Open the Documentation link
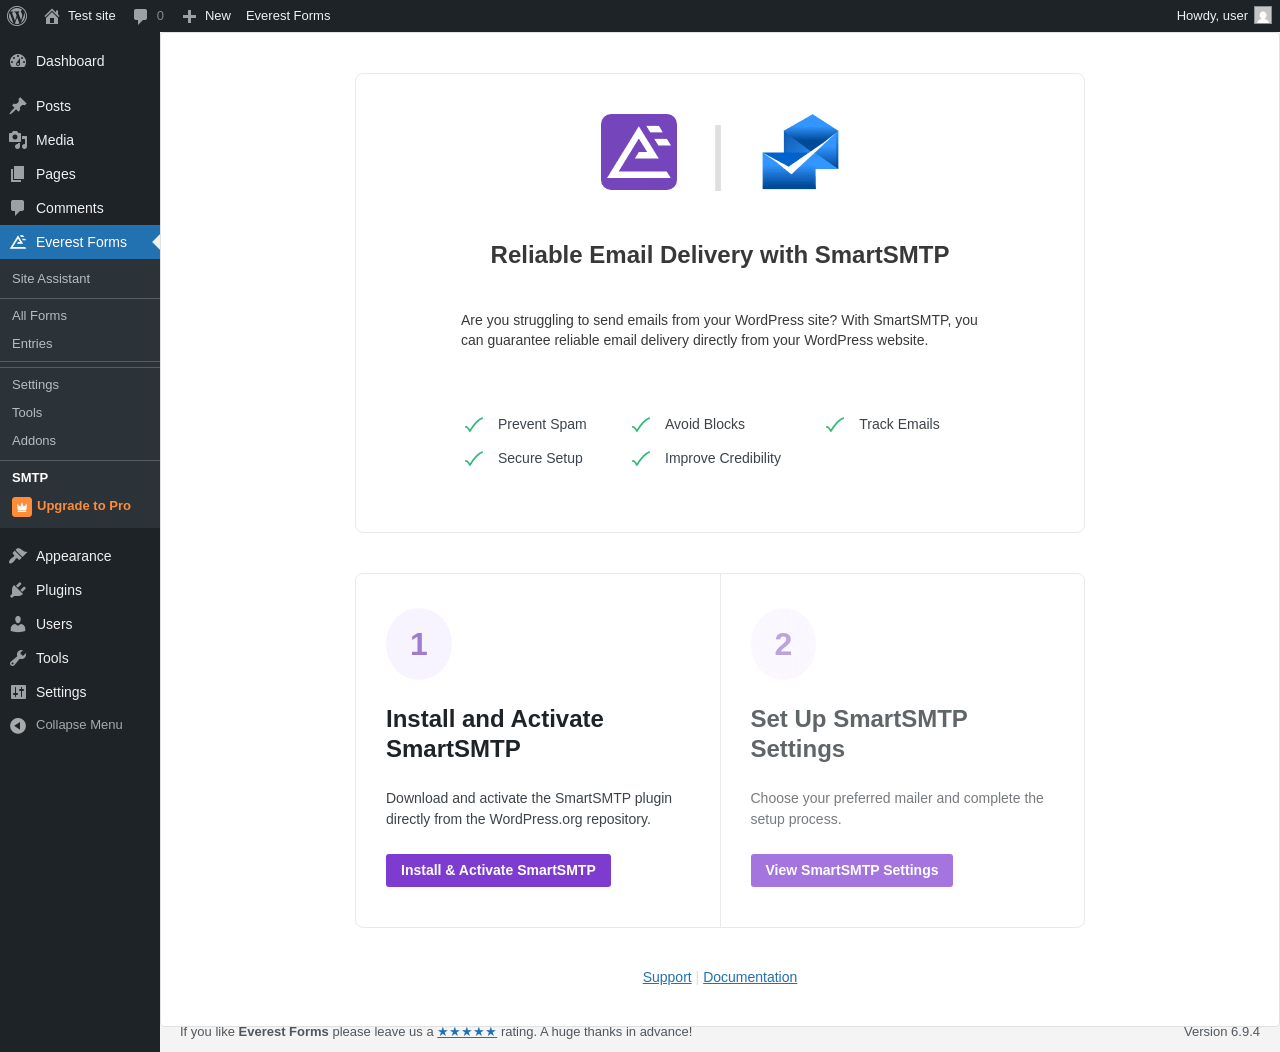 click(750, 977)
